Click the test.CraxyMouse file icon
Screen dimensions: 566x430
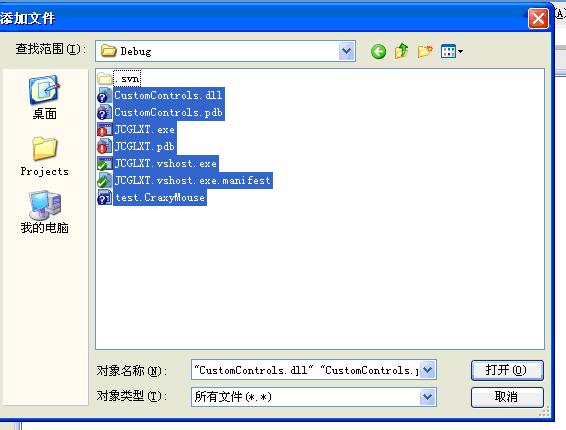tap(105, 197)
